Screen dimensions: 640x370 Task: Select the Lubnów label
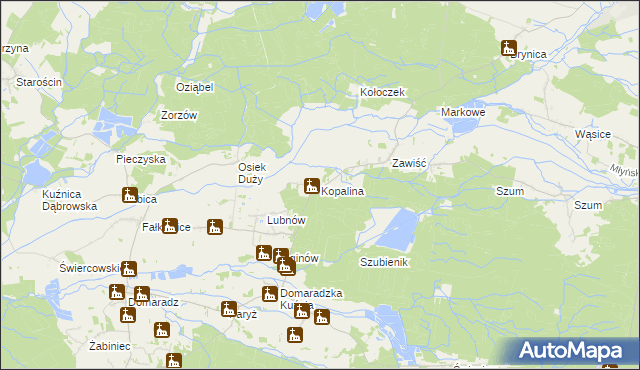pyautogui.click(x=286, y=220)
